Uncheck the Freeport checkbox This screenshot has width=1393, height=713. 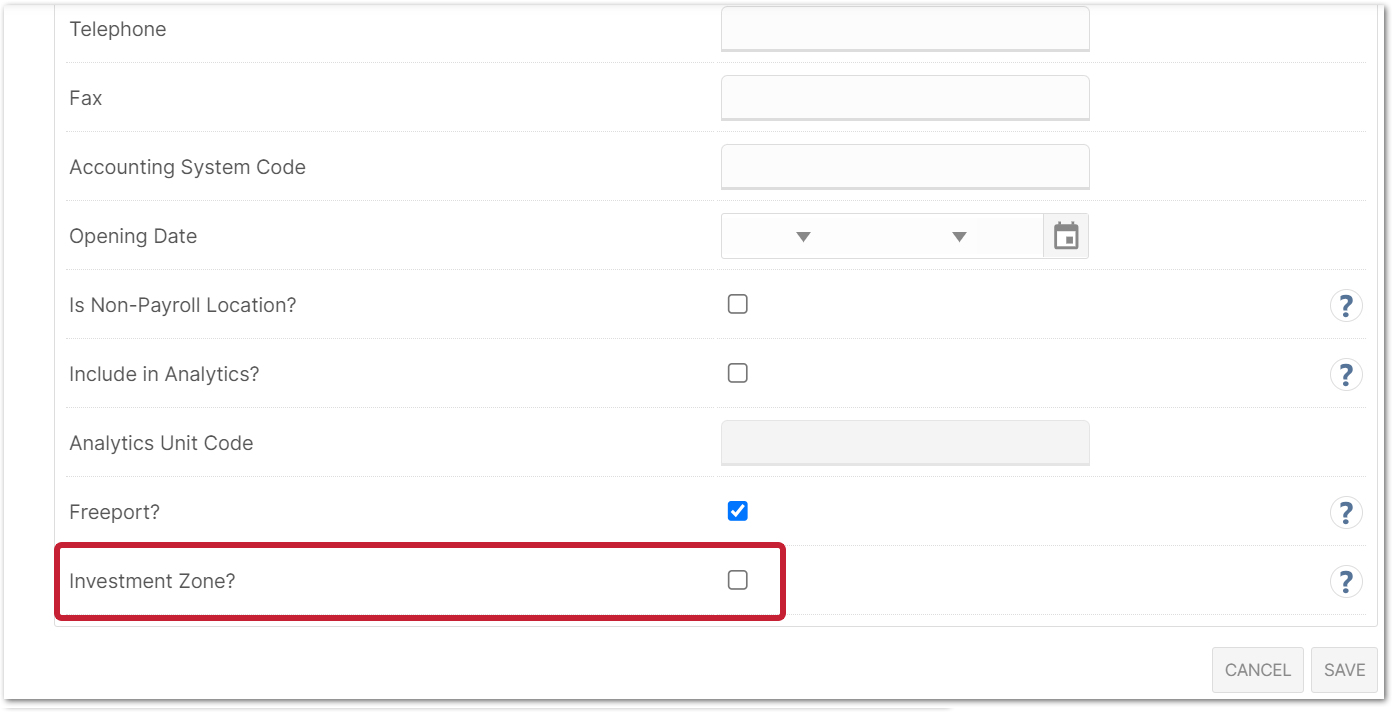pyautogui.click(x=738, y=511)
